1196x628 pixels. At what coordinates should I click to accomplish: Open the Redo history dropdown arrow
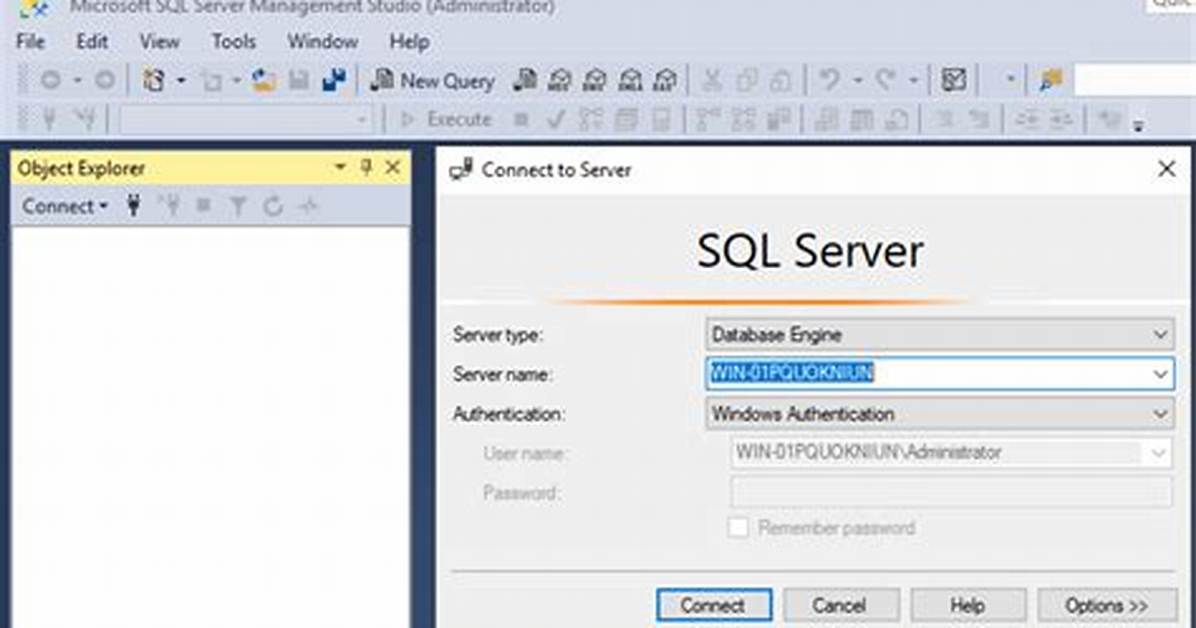coord(913,79)
